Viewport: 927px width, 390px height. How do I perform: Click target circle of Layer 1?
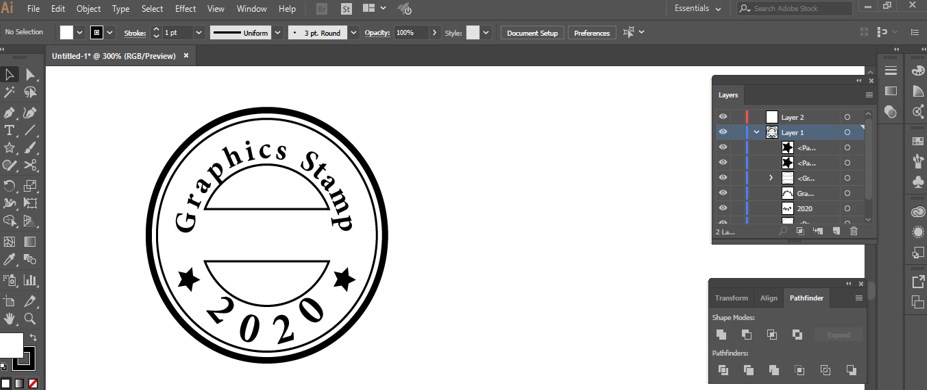(847, 132)
